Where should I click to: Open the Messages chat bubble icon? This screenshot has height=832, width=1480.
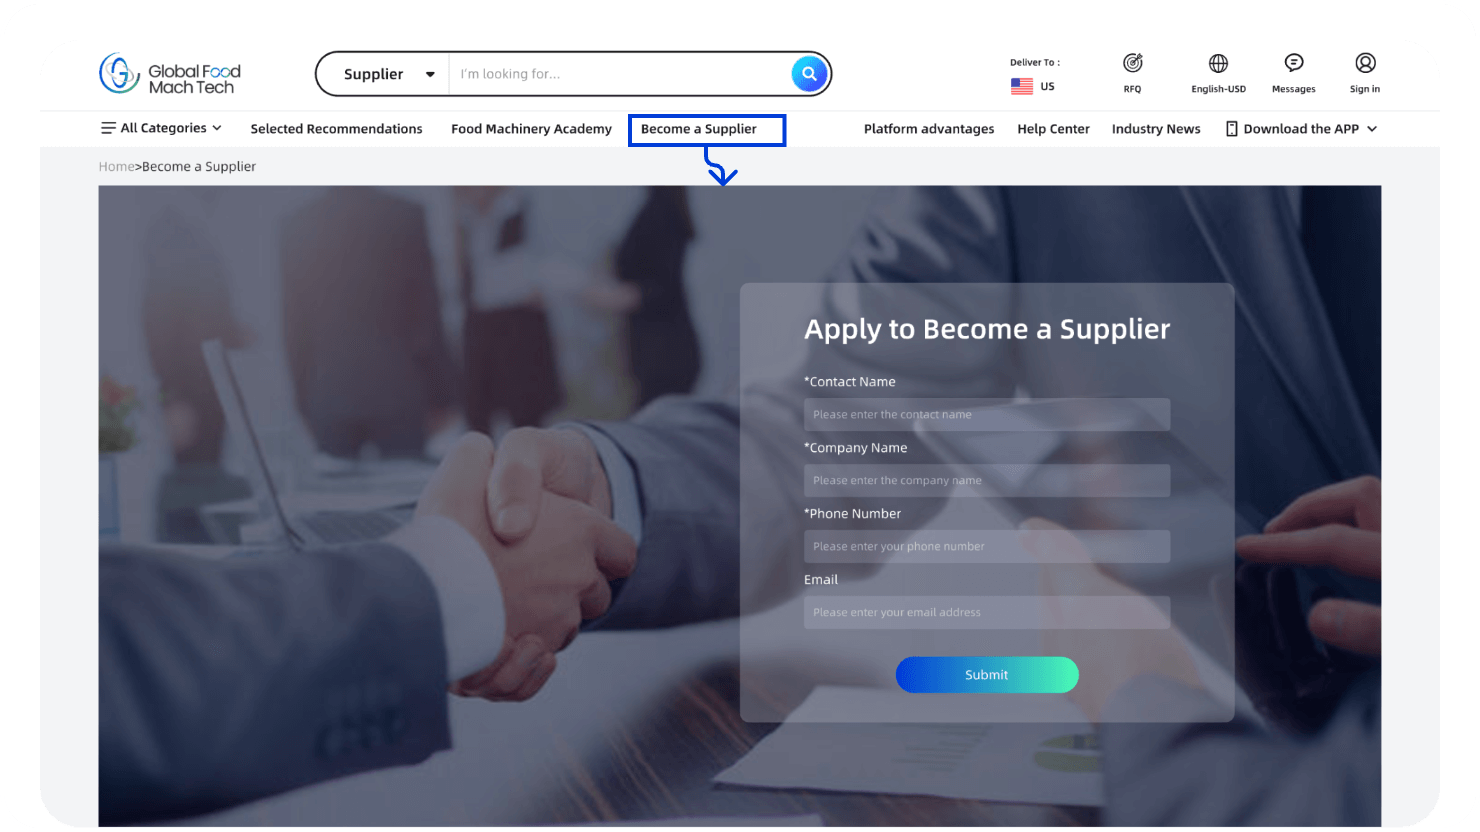(x=1294, y=63)
